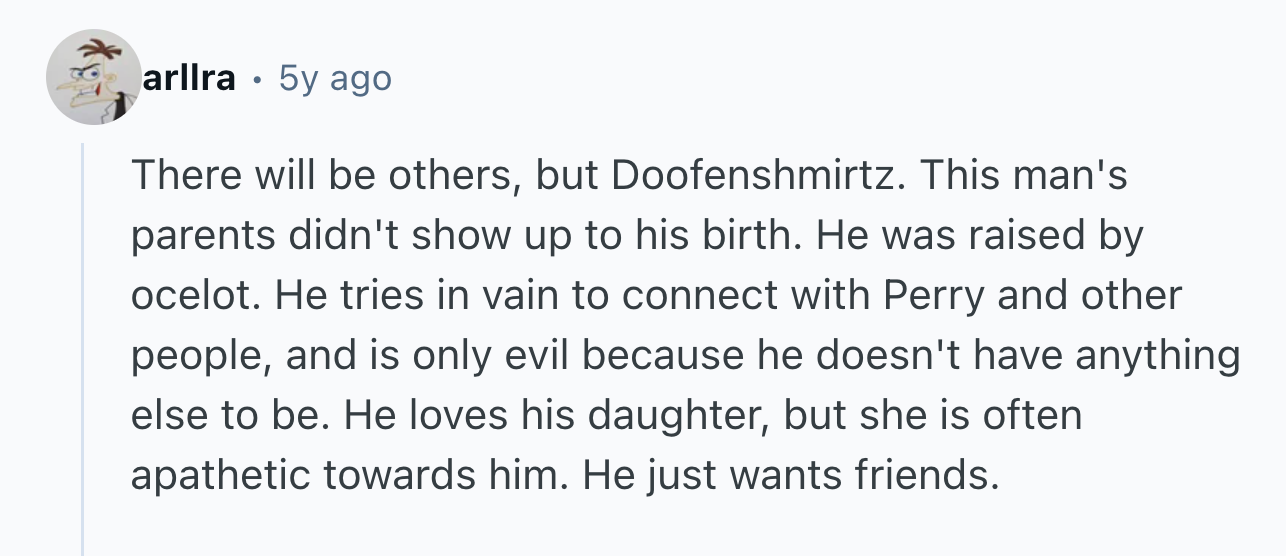
Task: Click the "5y ago" timestamp
Action: point(335,78)
